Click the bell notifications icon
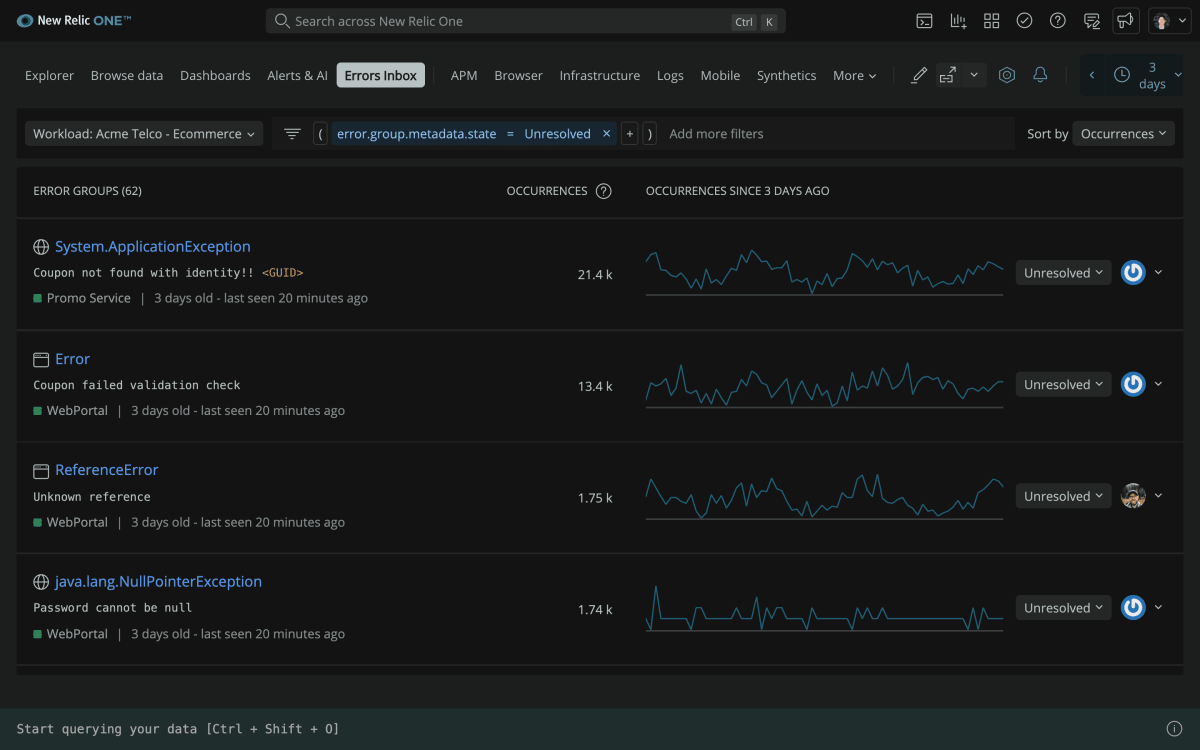Screen dimensions: 1200x750 pyautogui.click(x=1040, y=75)
